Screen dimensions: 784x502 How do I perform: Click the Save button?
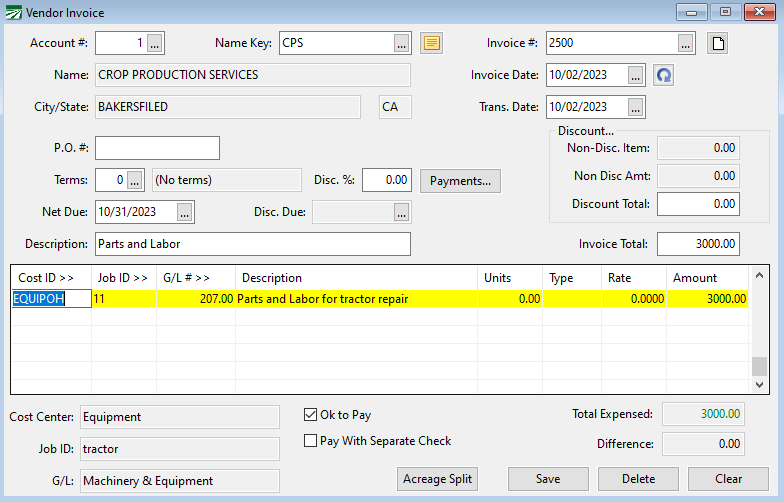tap(548, 479)
